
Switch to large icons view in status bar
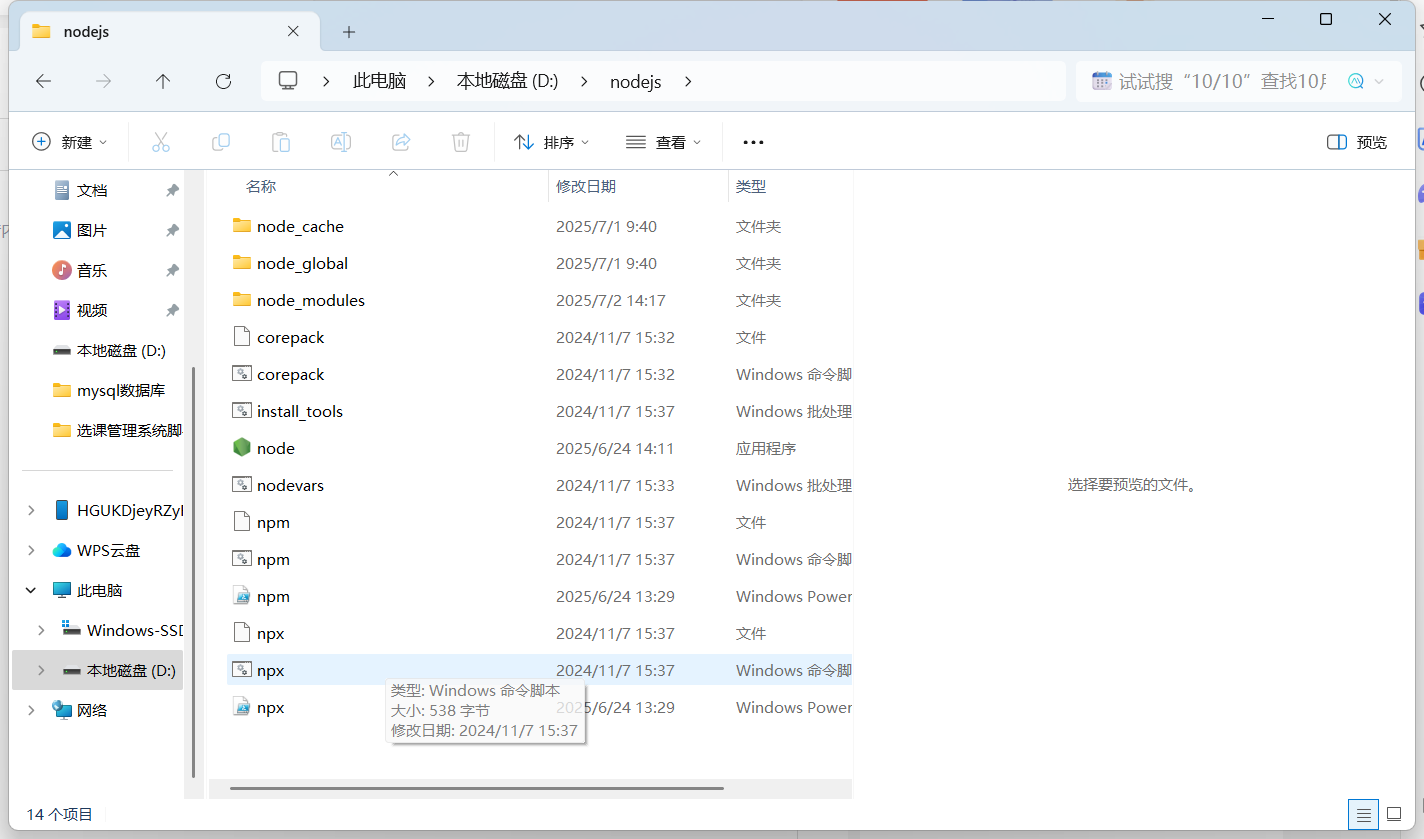coord(1394,814)
